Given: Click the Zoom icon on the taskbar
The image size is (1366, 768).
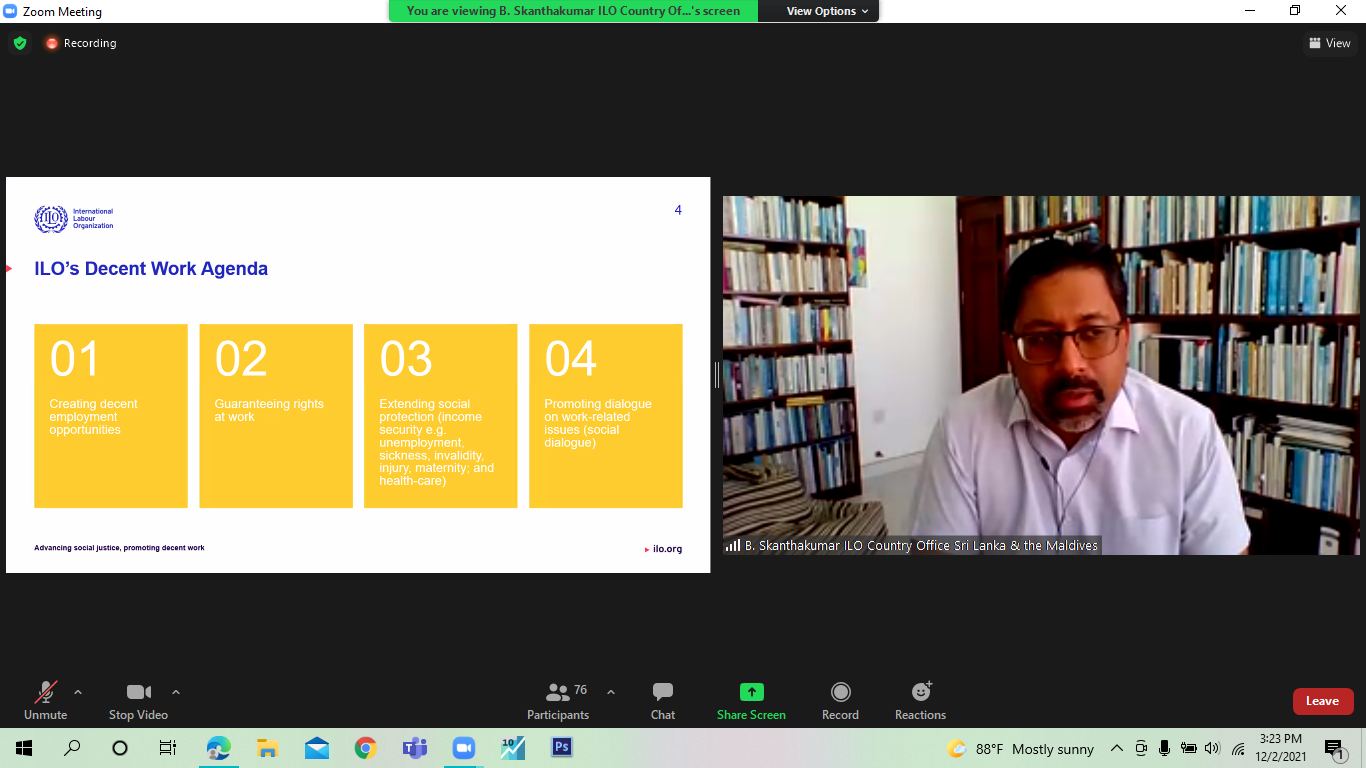Looking at the screenshot, I should 463,748.
